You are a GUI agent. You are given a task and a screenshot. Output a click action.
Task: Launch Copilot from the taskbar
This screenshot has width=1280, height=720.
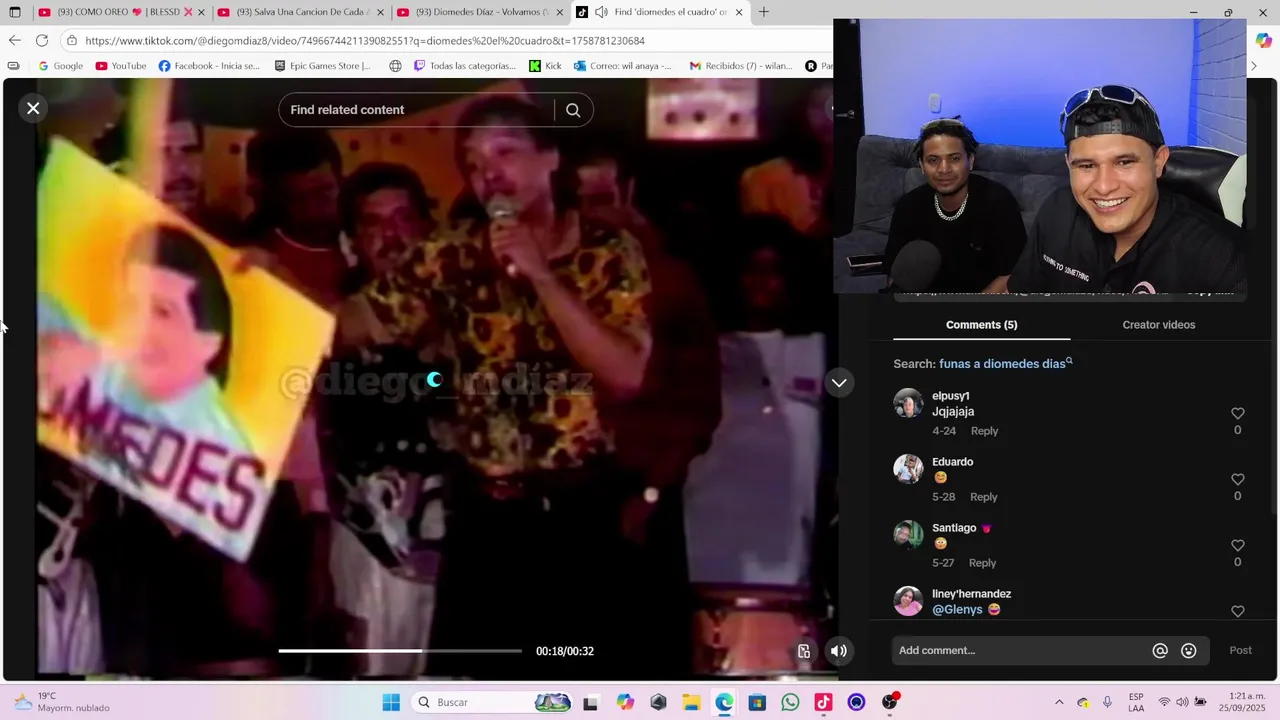[625, 702]
